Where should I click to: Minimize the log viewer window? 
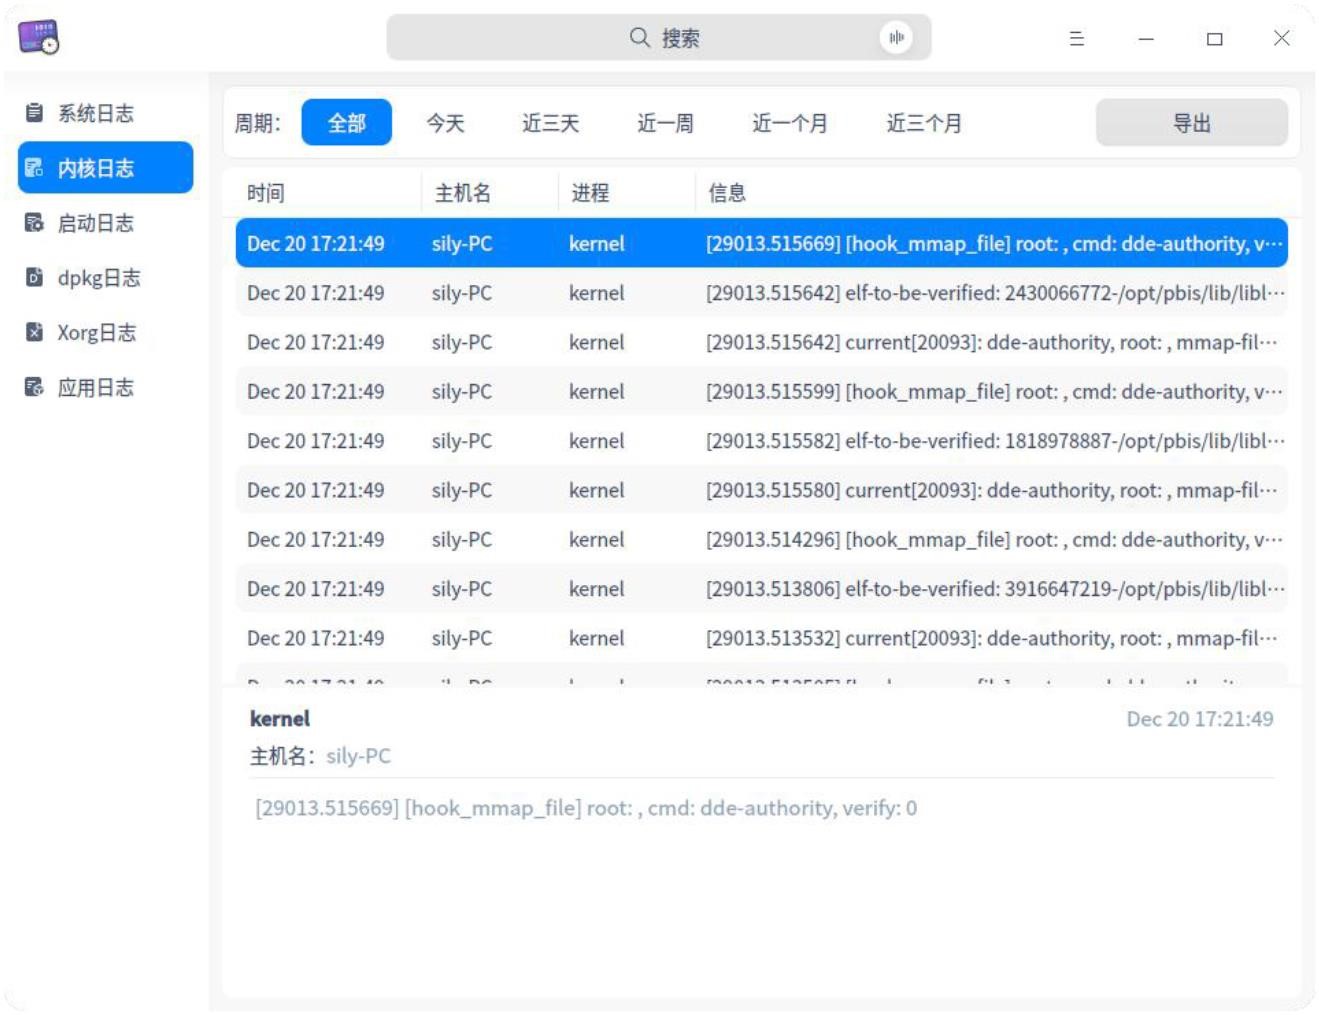pyautogui.click(x=1146, y=38)
